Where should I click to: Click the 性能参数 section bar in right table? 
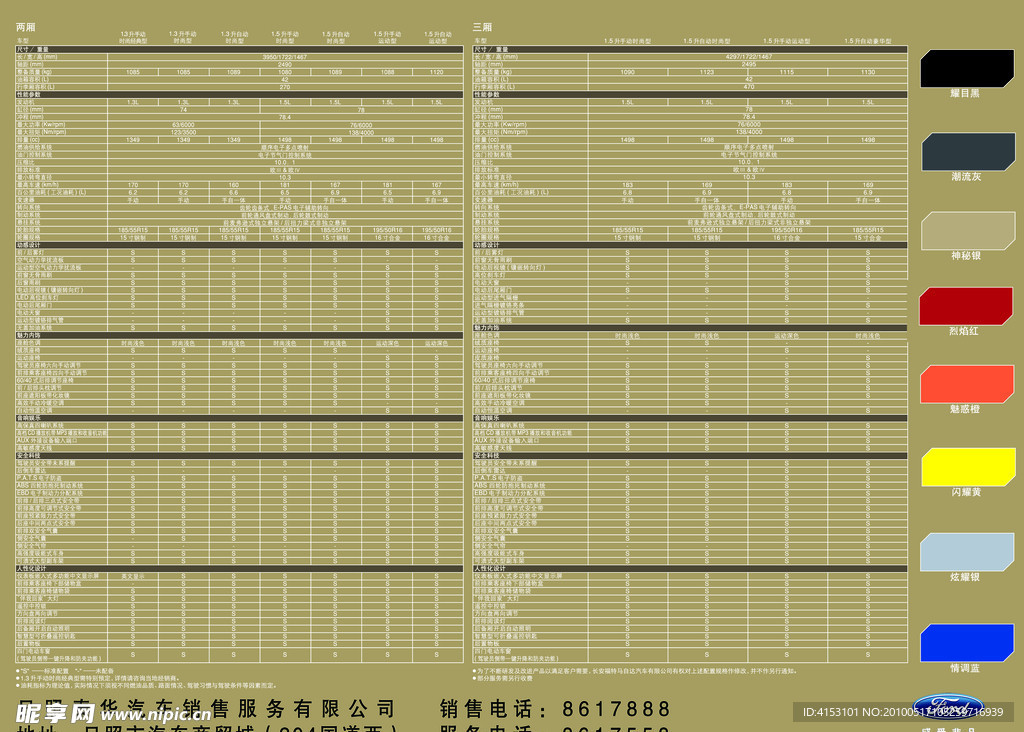coord(690,95)
